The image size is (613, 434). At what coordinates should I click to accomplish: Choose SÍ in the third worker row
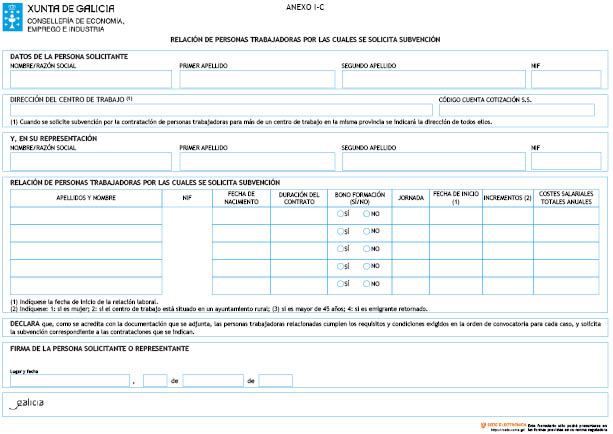[x=342, y=248]
